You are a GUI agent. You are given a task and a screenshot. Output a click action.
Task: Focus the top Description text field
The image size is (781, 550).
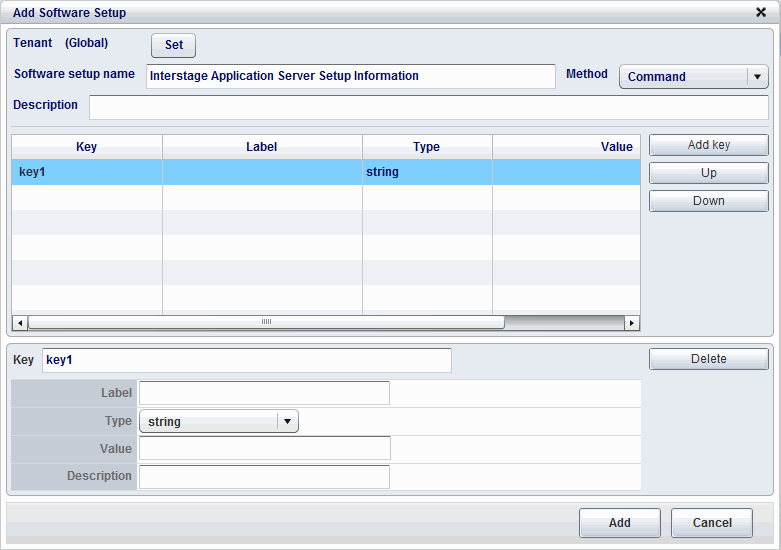click(x=428, y=107)
